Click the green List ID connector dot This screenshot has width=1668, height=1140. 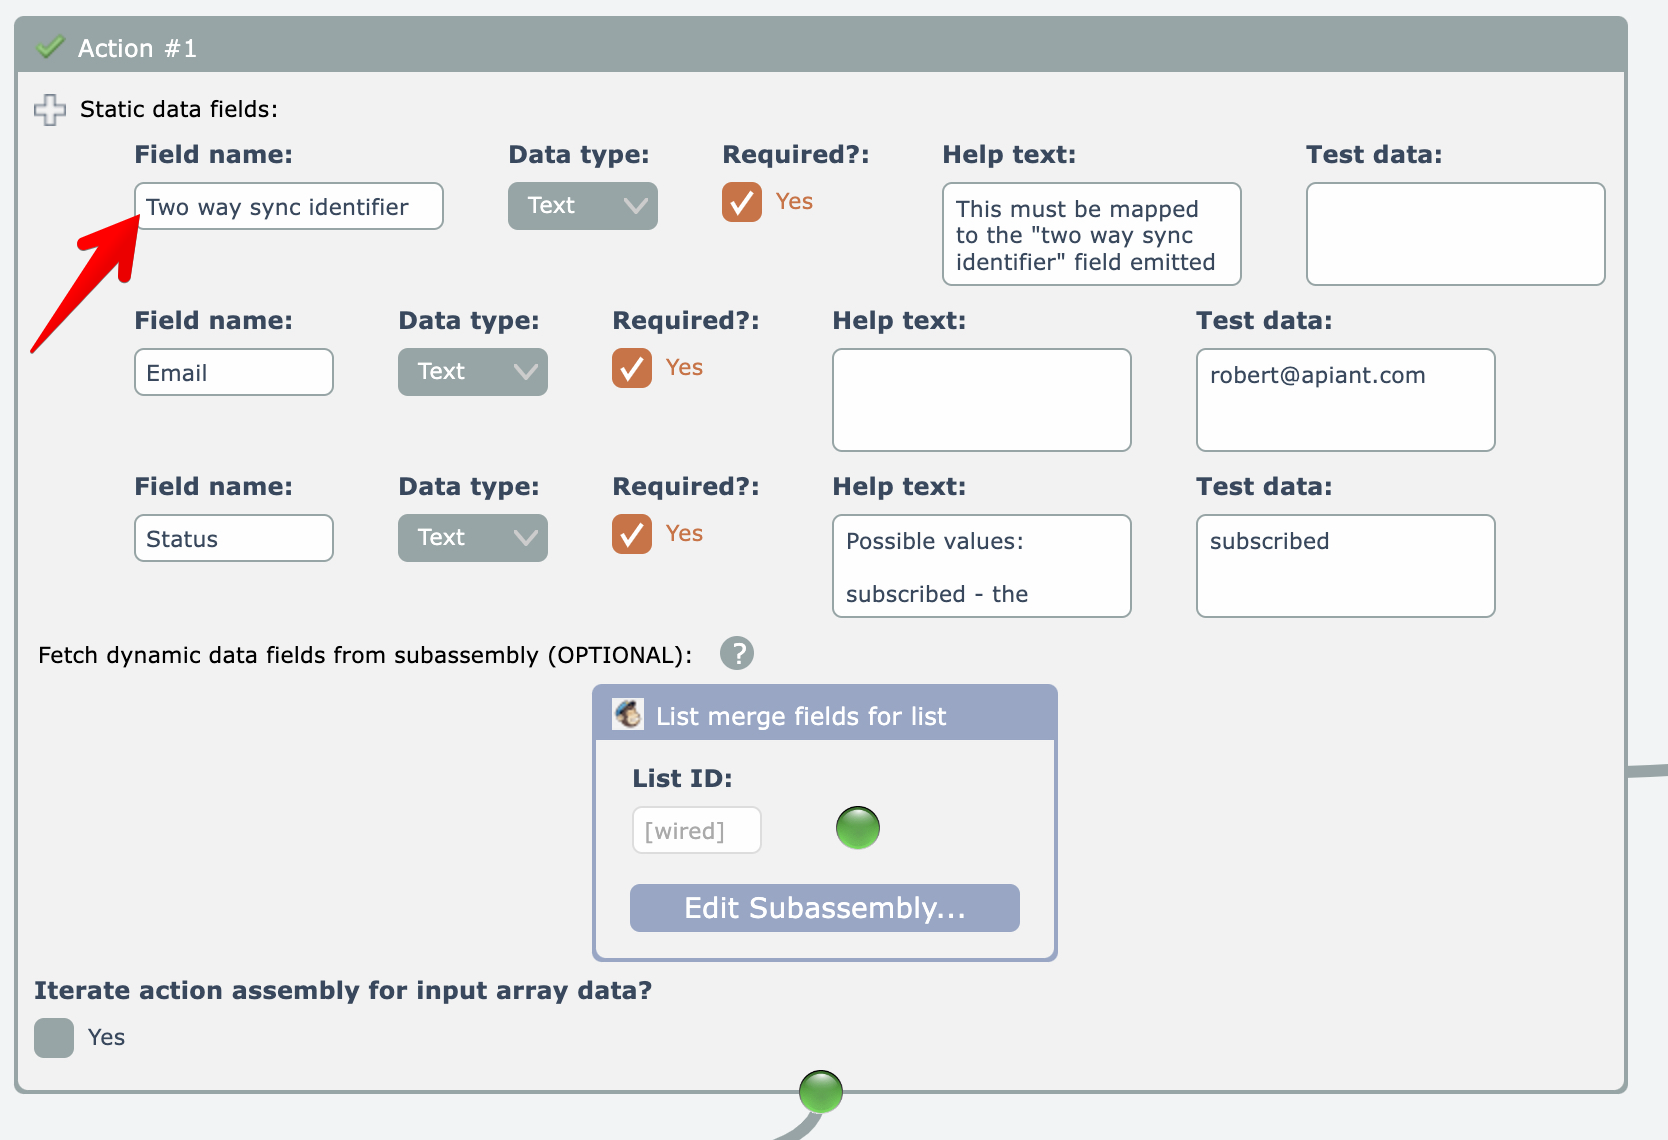click(x=857, y=828)
